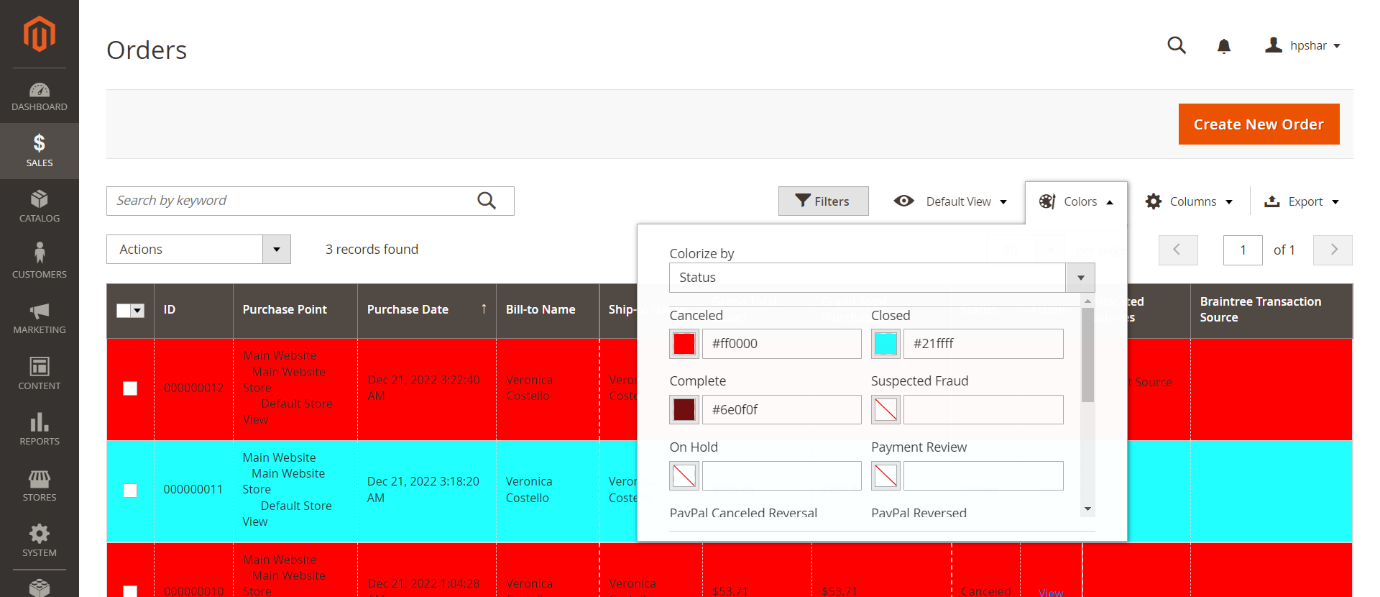This screenshot has height=597, width=1380.
Task: Click the notifications bell icon
Action: [x=1223, y=46]
